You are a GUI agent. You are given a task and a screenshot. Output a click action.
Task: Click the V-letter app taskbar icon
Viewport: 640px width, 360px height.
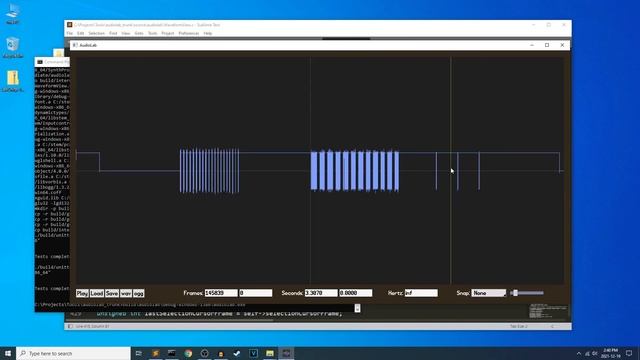tap(253, 353)
